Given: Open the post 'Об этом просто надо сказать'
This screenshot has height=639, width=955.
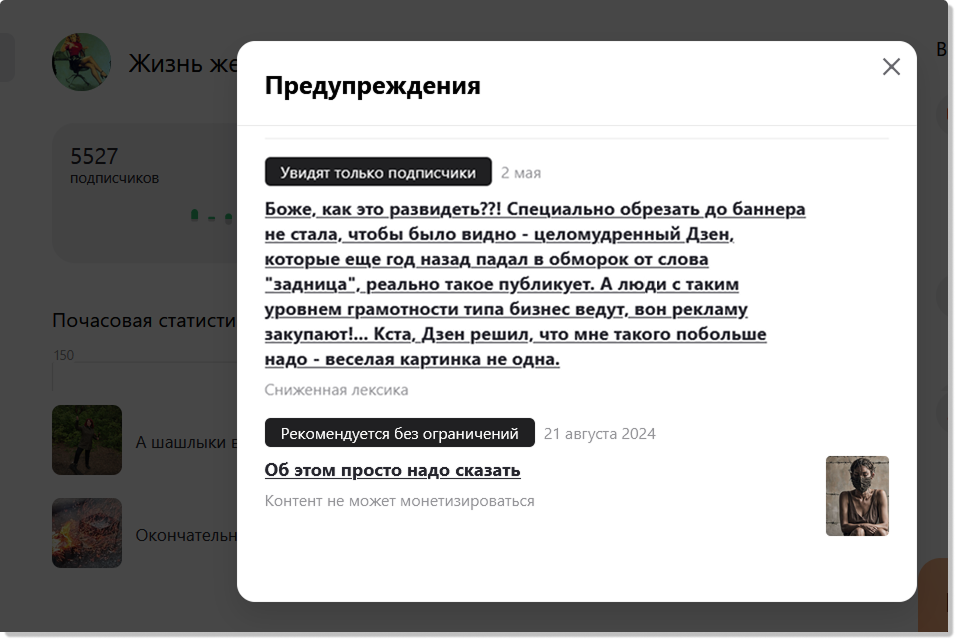Looking at the screenshot, I should click(x=392, y=470).
